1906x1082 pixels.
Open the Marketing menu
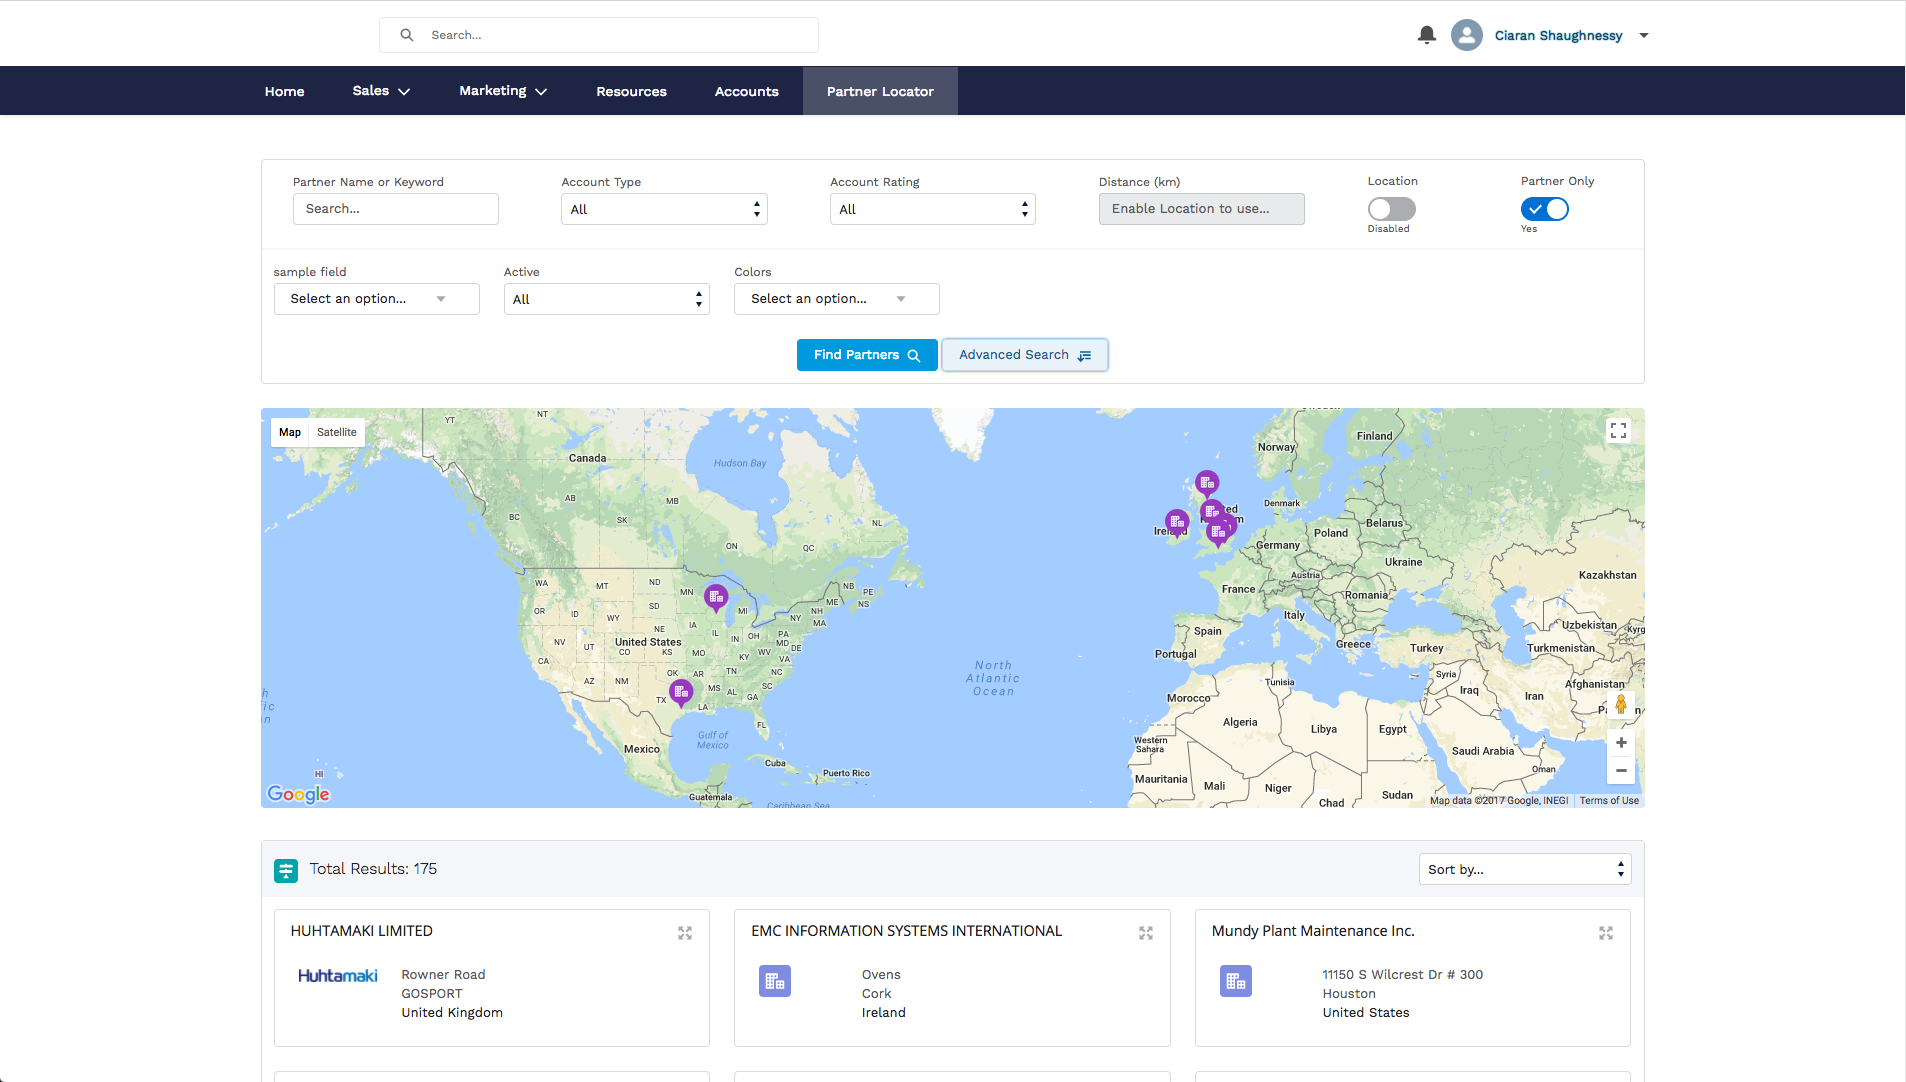point(502,91)
